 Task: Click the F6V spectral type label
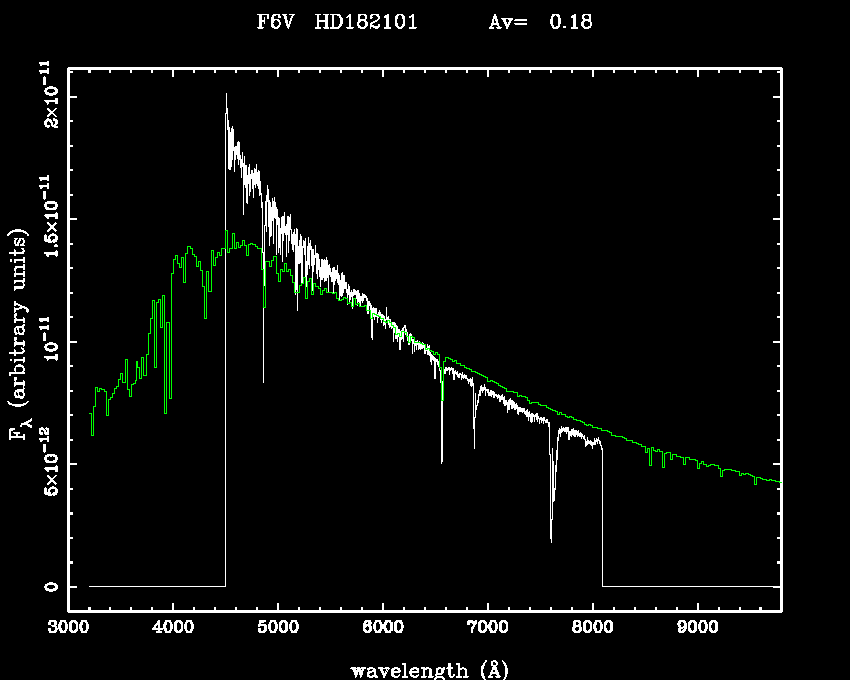pyautogui.click(x=278, y=21)
